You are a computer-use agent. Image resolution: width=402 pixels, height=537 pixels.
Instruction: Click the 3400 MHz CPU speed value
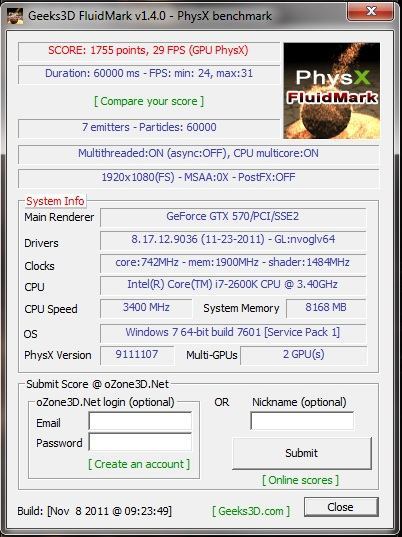point(146,308)
